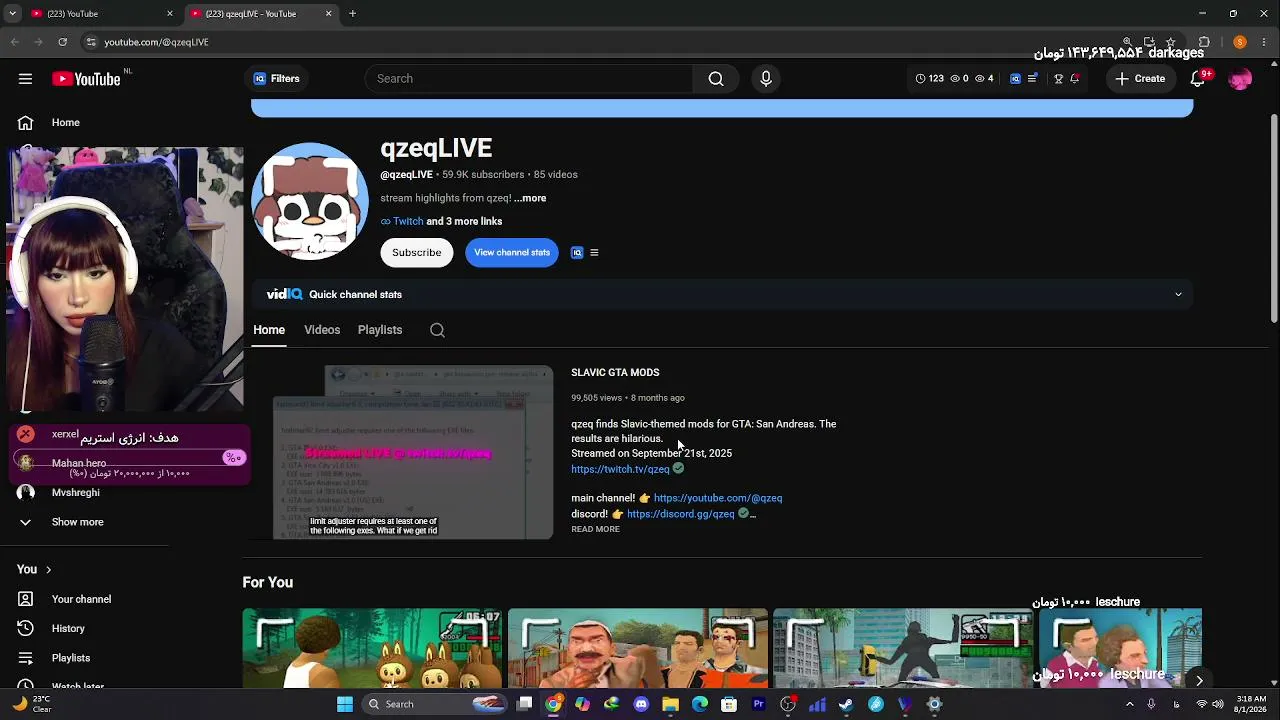Open Your channel in the sidebar
This screenshot has height=720, width=1280.
tap(81, 599)
